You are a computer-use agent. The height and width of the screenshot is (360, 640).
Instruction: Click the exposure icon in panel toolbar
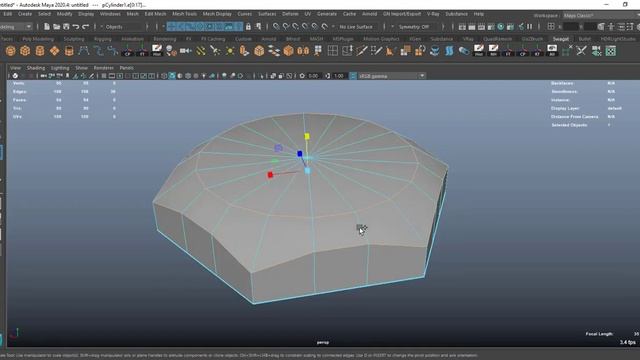coord(302,76)
